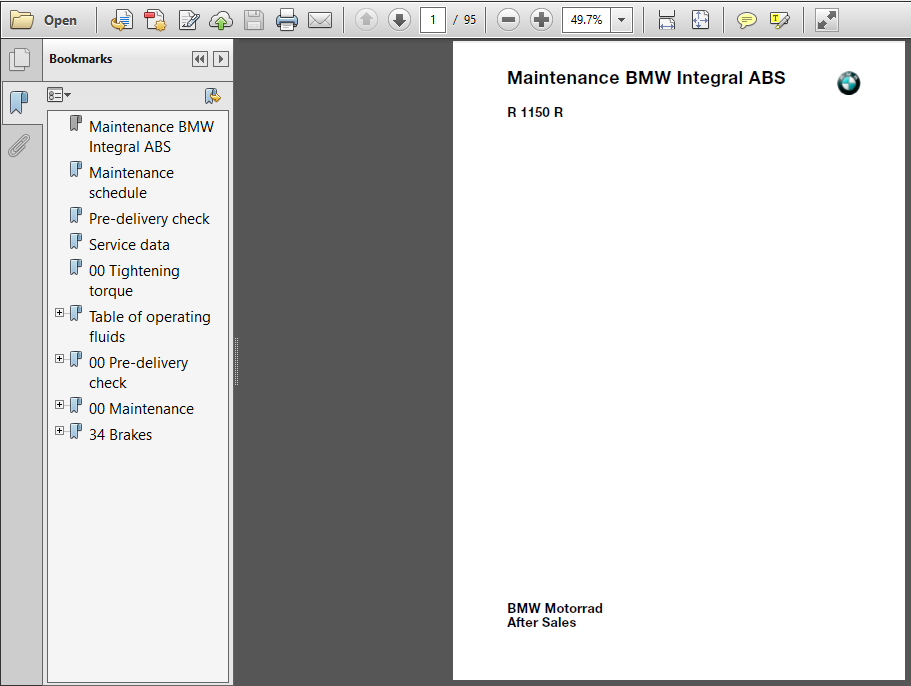Open the Service data bookmark
This screenshot has height=686, width=911.
129,245
